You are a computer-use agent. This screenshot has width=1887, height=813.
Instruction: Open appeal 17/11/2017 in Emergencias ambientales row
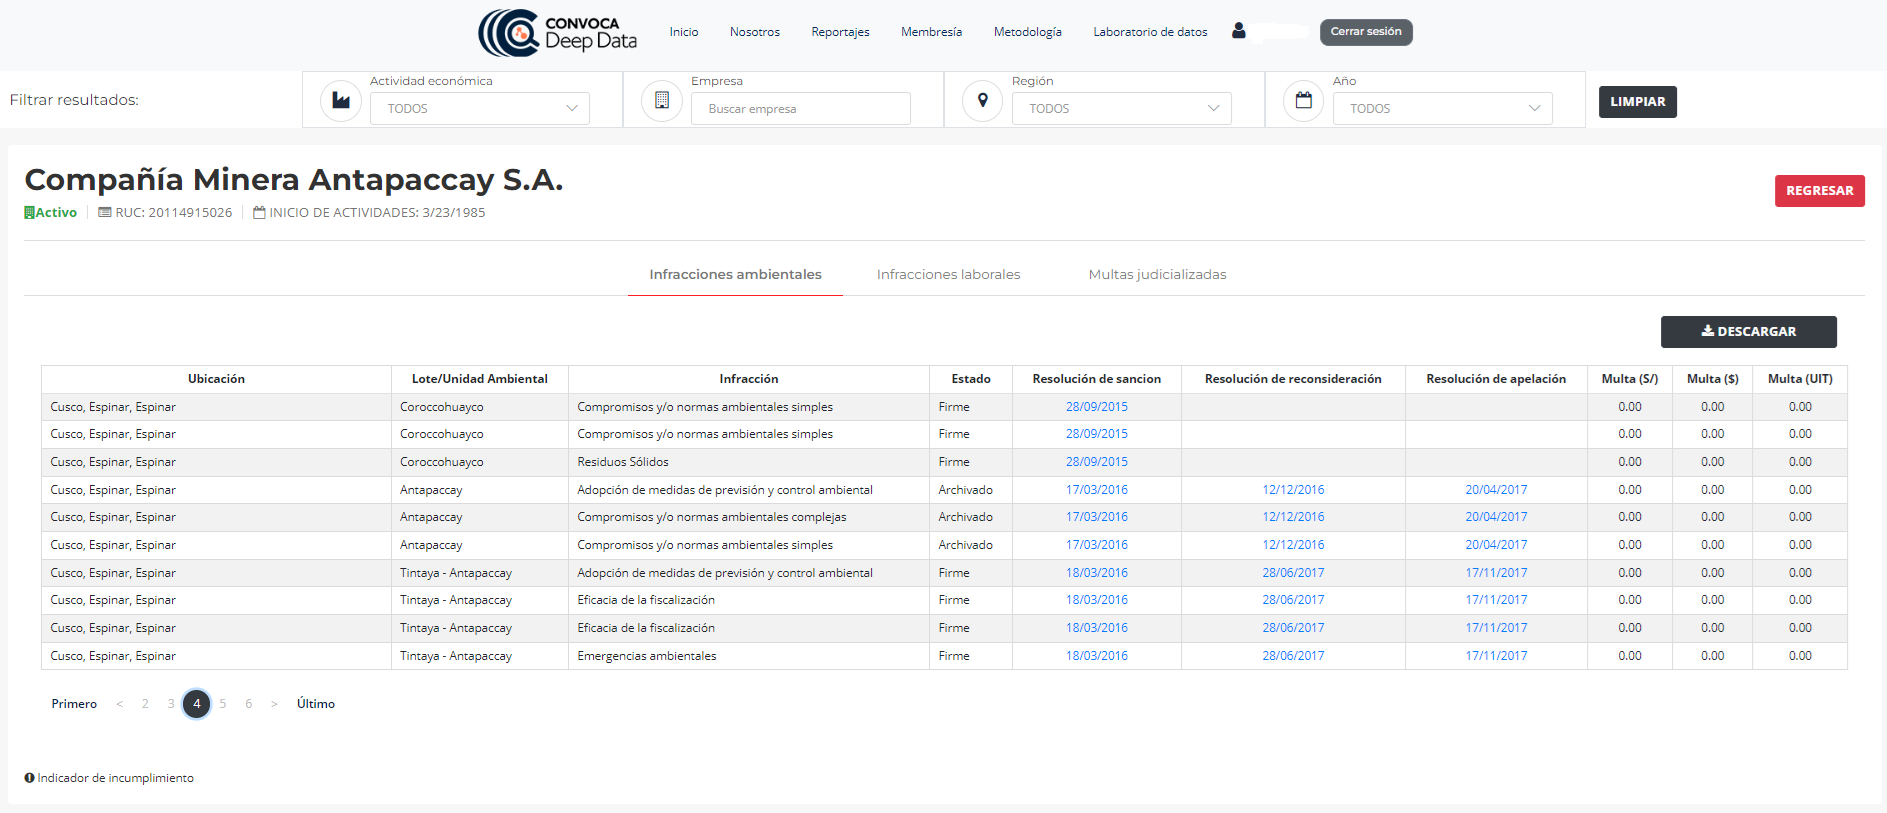point(1496,656)
